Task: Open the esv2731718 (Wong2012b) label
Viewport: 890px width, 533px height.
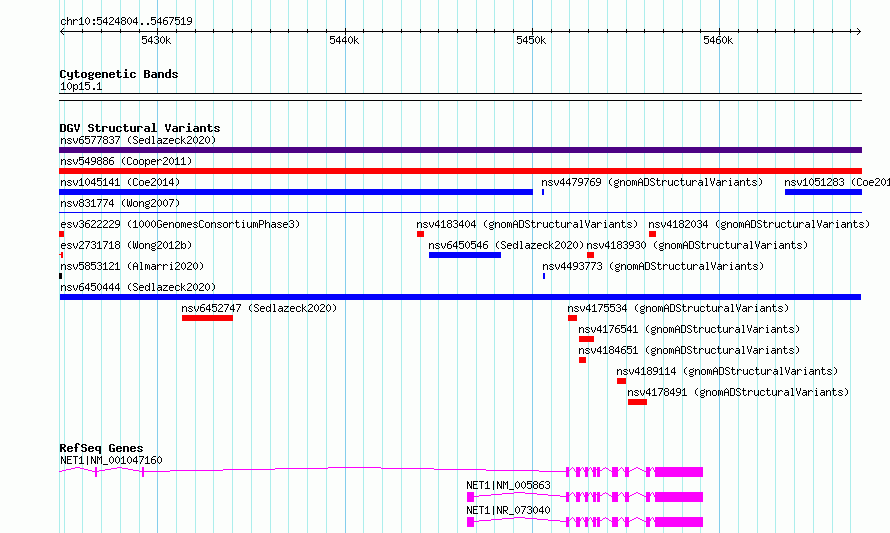Action: (x=126, y=245)
